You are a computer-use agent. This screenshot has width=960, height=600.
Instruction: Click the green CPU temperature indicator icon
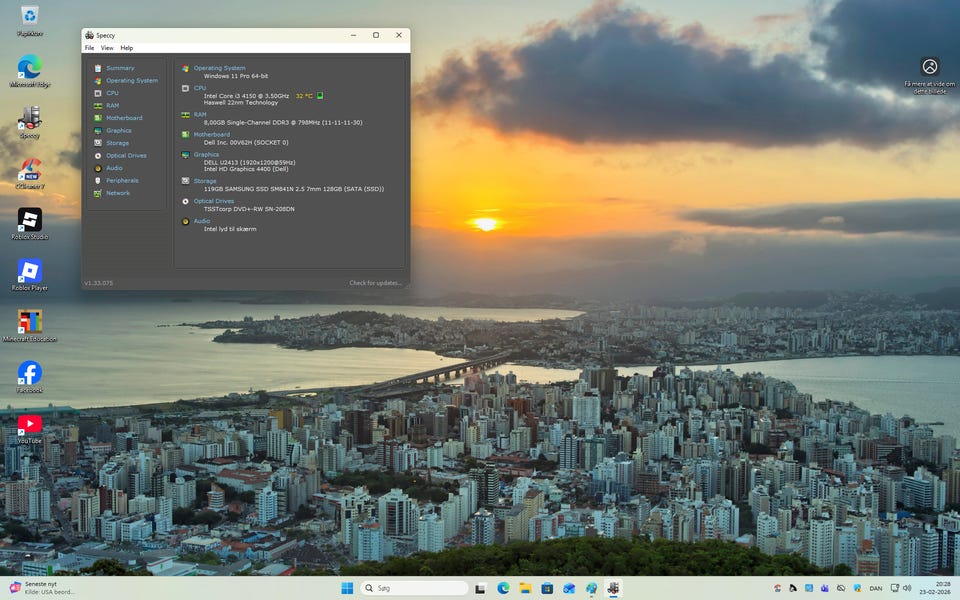[x=320, y=96]
